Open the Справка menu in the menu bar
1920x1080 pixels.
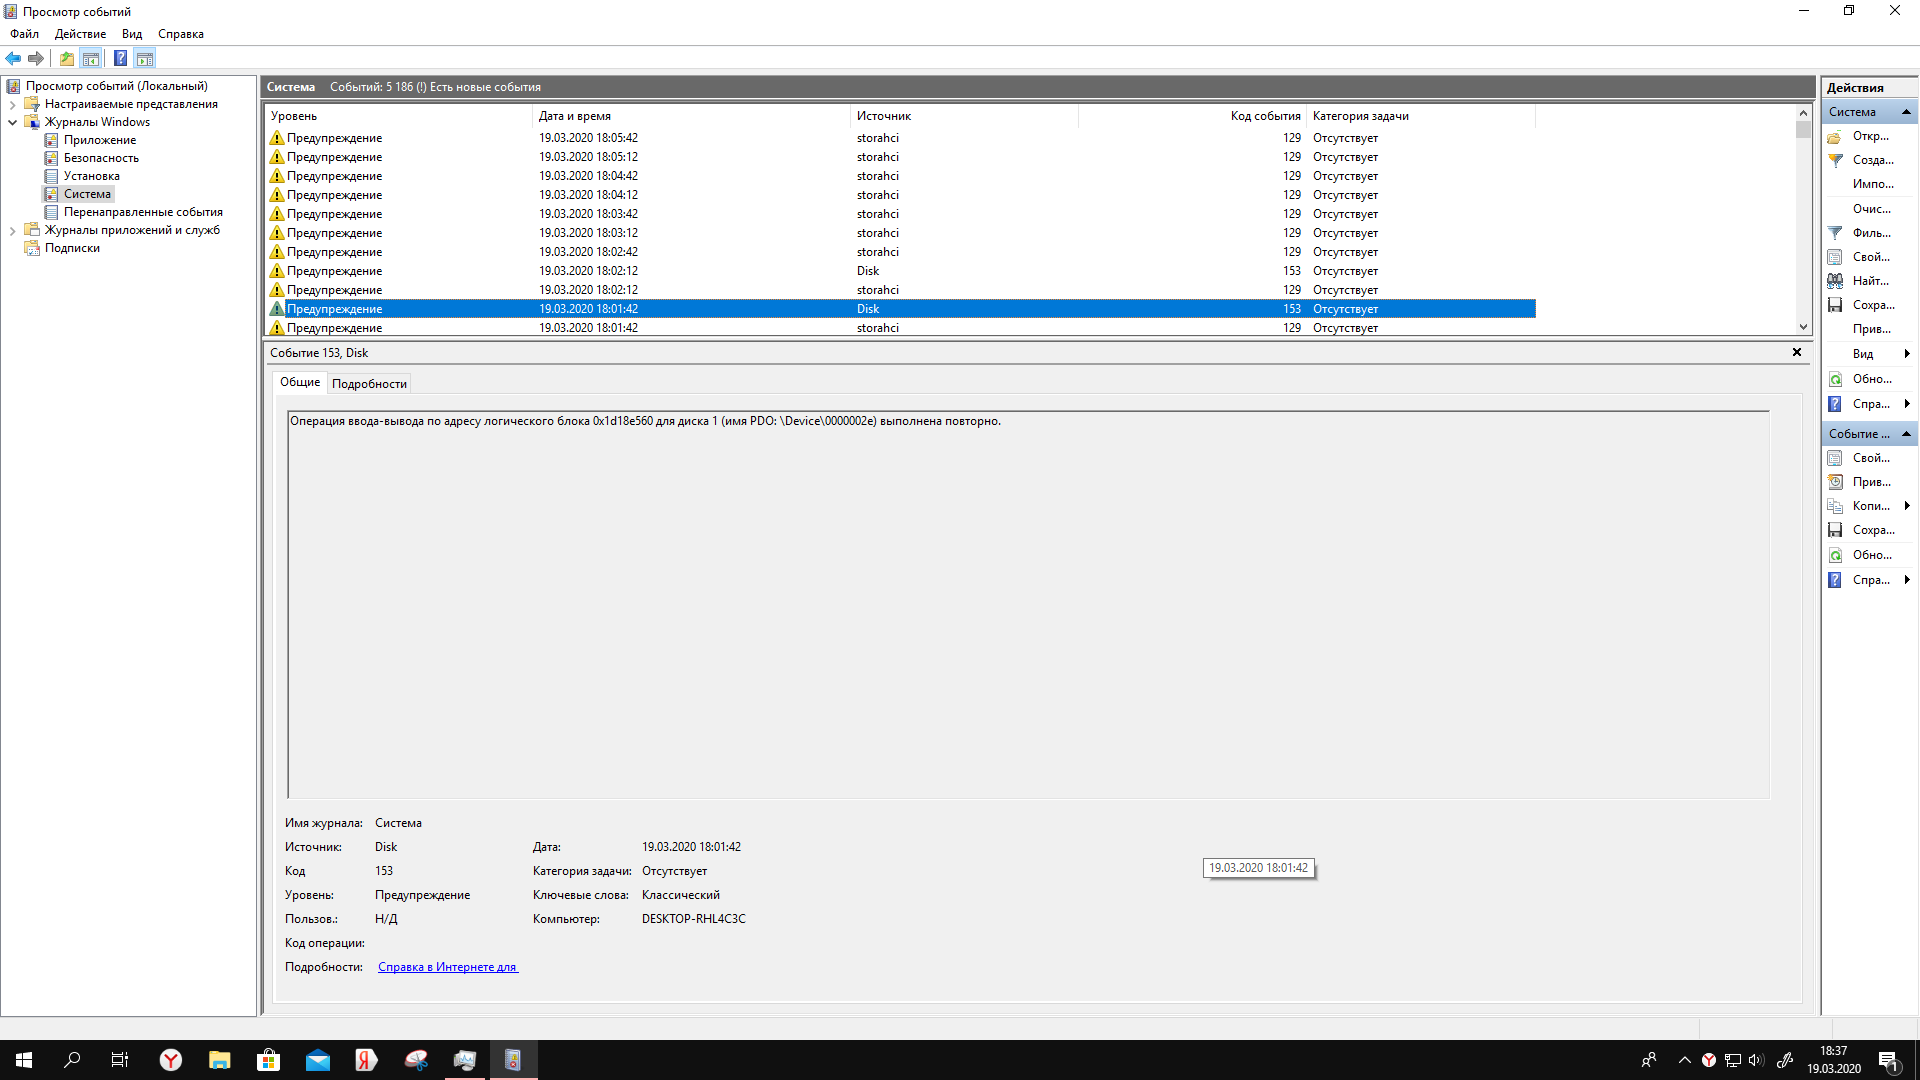[x=181, y=34]
